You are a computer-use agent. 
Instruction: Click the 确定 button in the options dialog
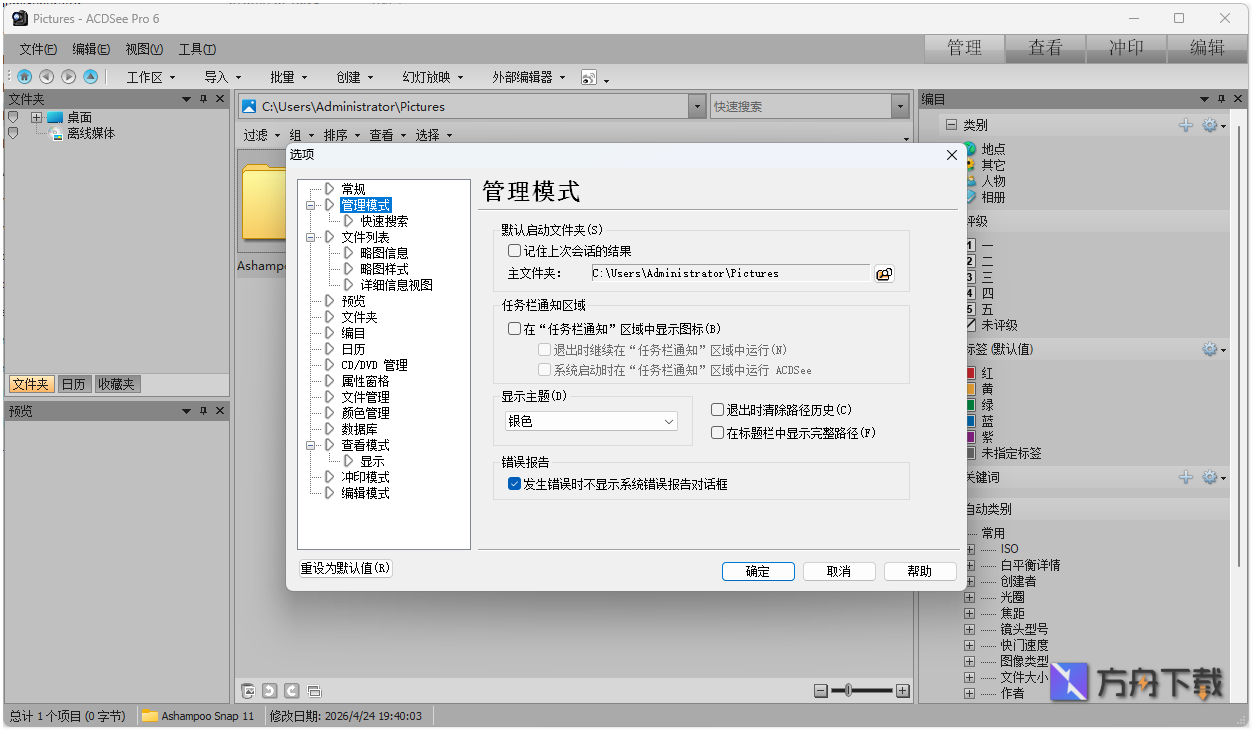click(757, 571)
